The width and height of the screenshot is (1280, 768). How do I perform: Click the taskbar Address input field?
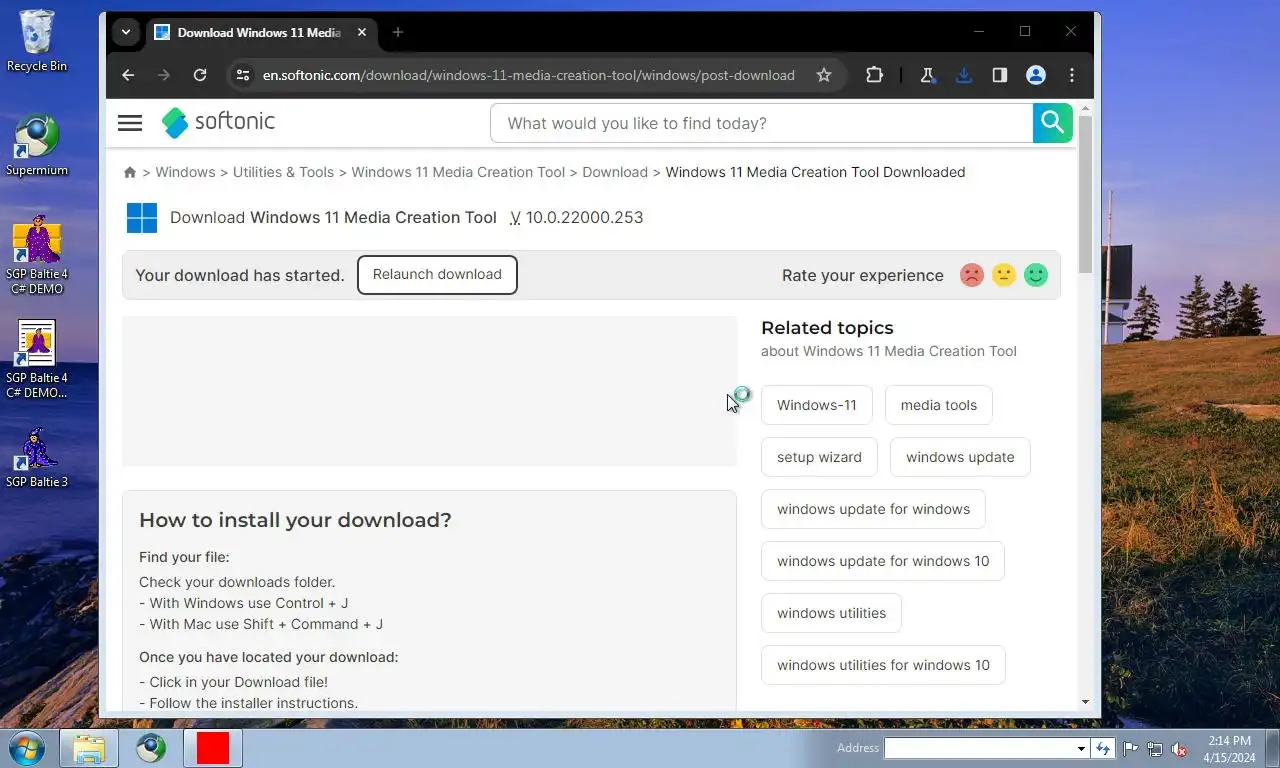point(979,748)
